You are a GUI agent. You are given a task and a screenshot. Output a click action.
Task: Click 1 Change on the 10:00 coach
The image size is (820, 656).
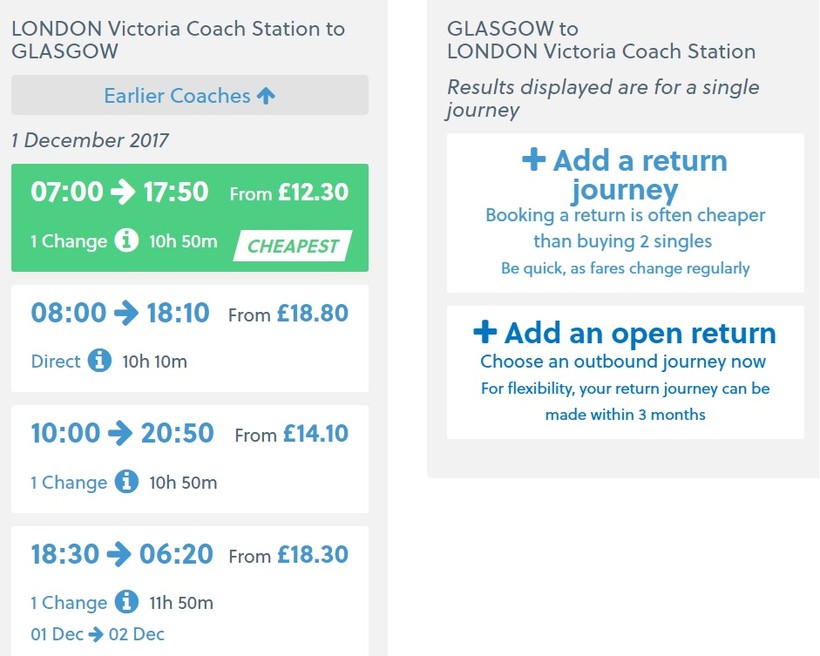(68, 483)
